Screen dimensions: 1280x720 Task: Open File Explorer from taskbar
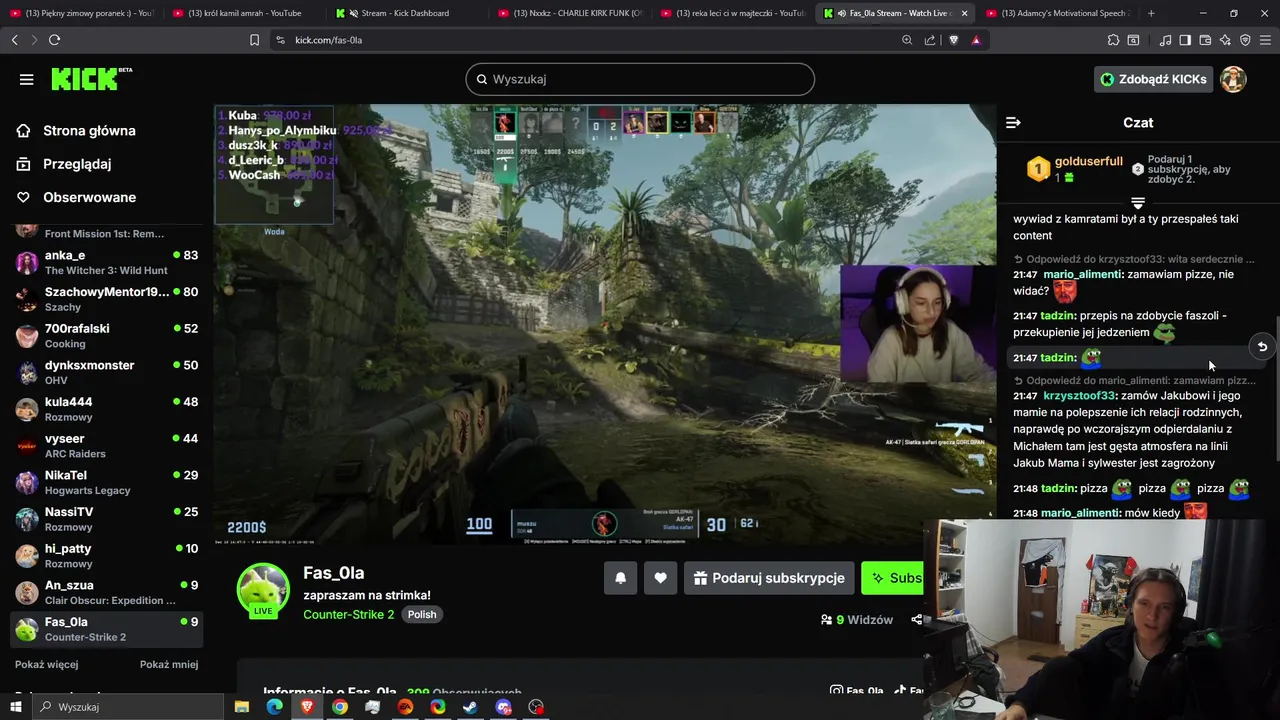[x=241, y=707]
